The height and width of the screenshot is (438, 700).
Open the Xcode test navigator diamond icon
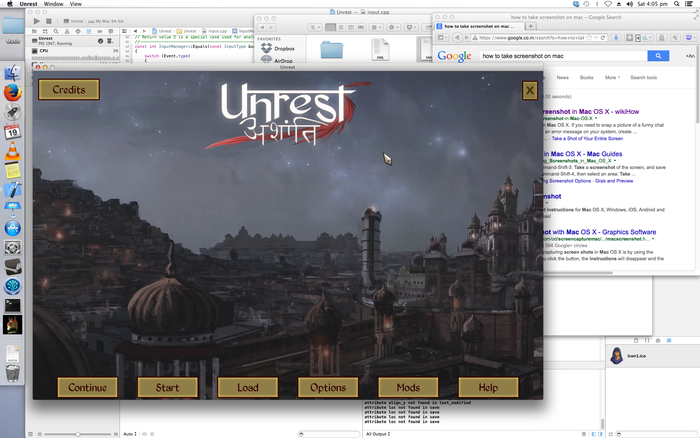[78, 31]
